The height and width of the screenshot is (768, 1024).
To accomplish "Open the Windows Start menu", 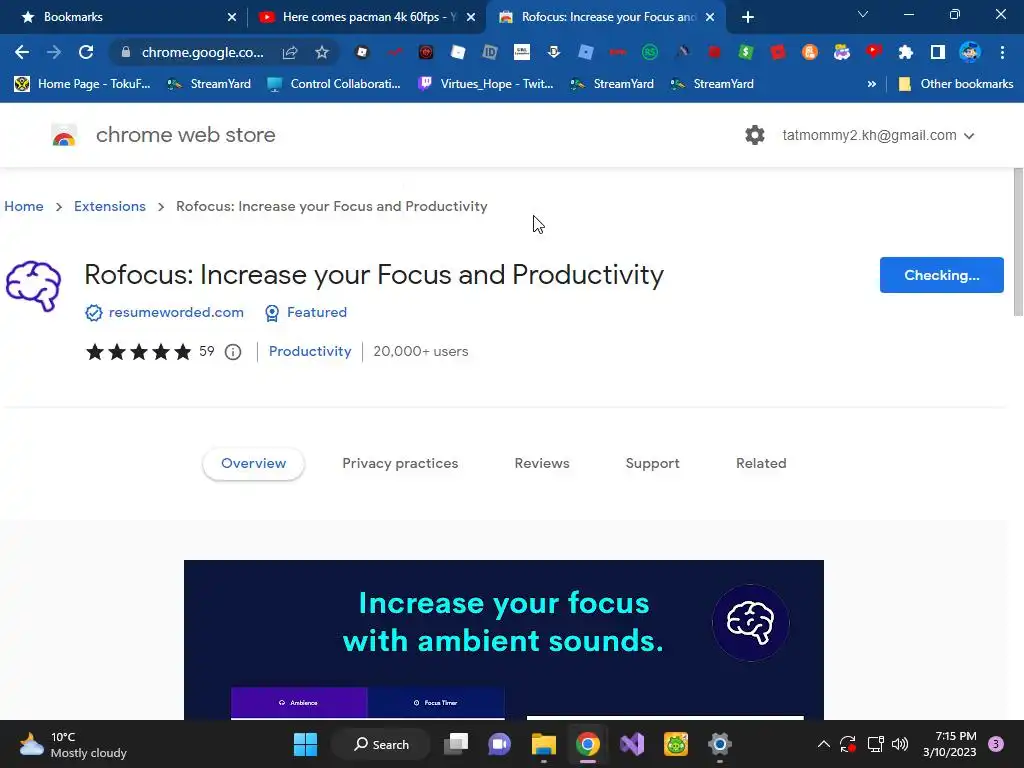I will [306, 744].
